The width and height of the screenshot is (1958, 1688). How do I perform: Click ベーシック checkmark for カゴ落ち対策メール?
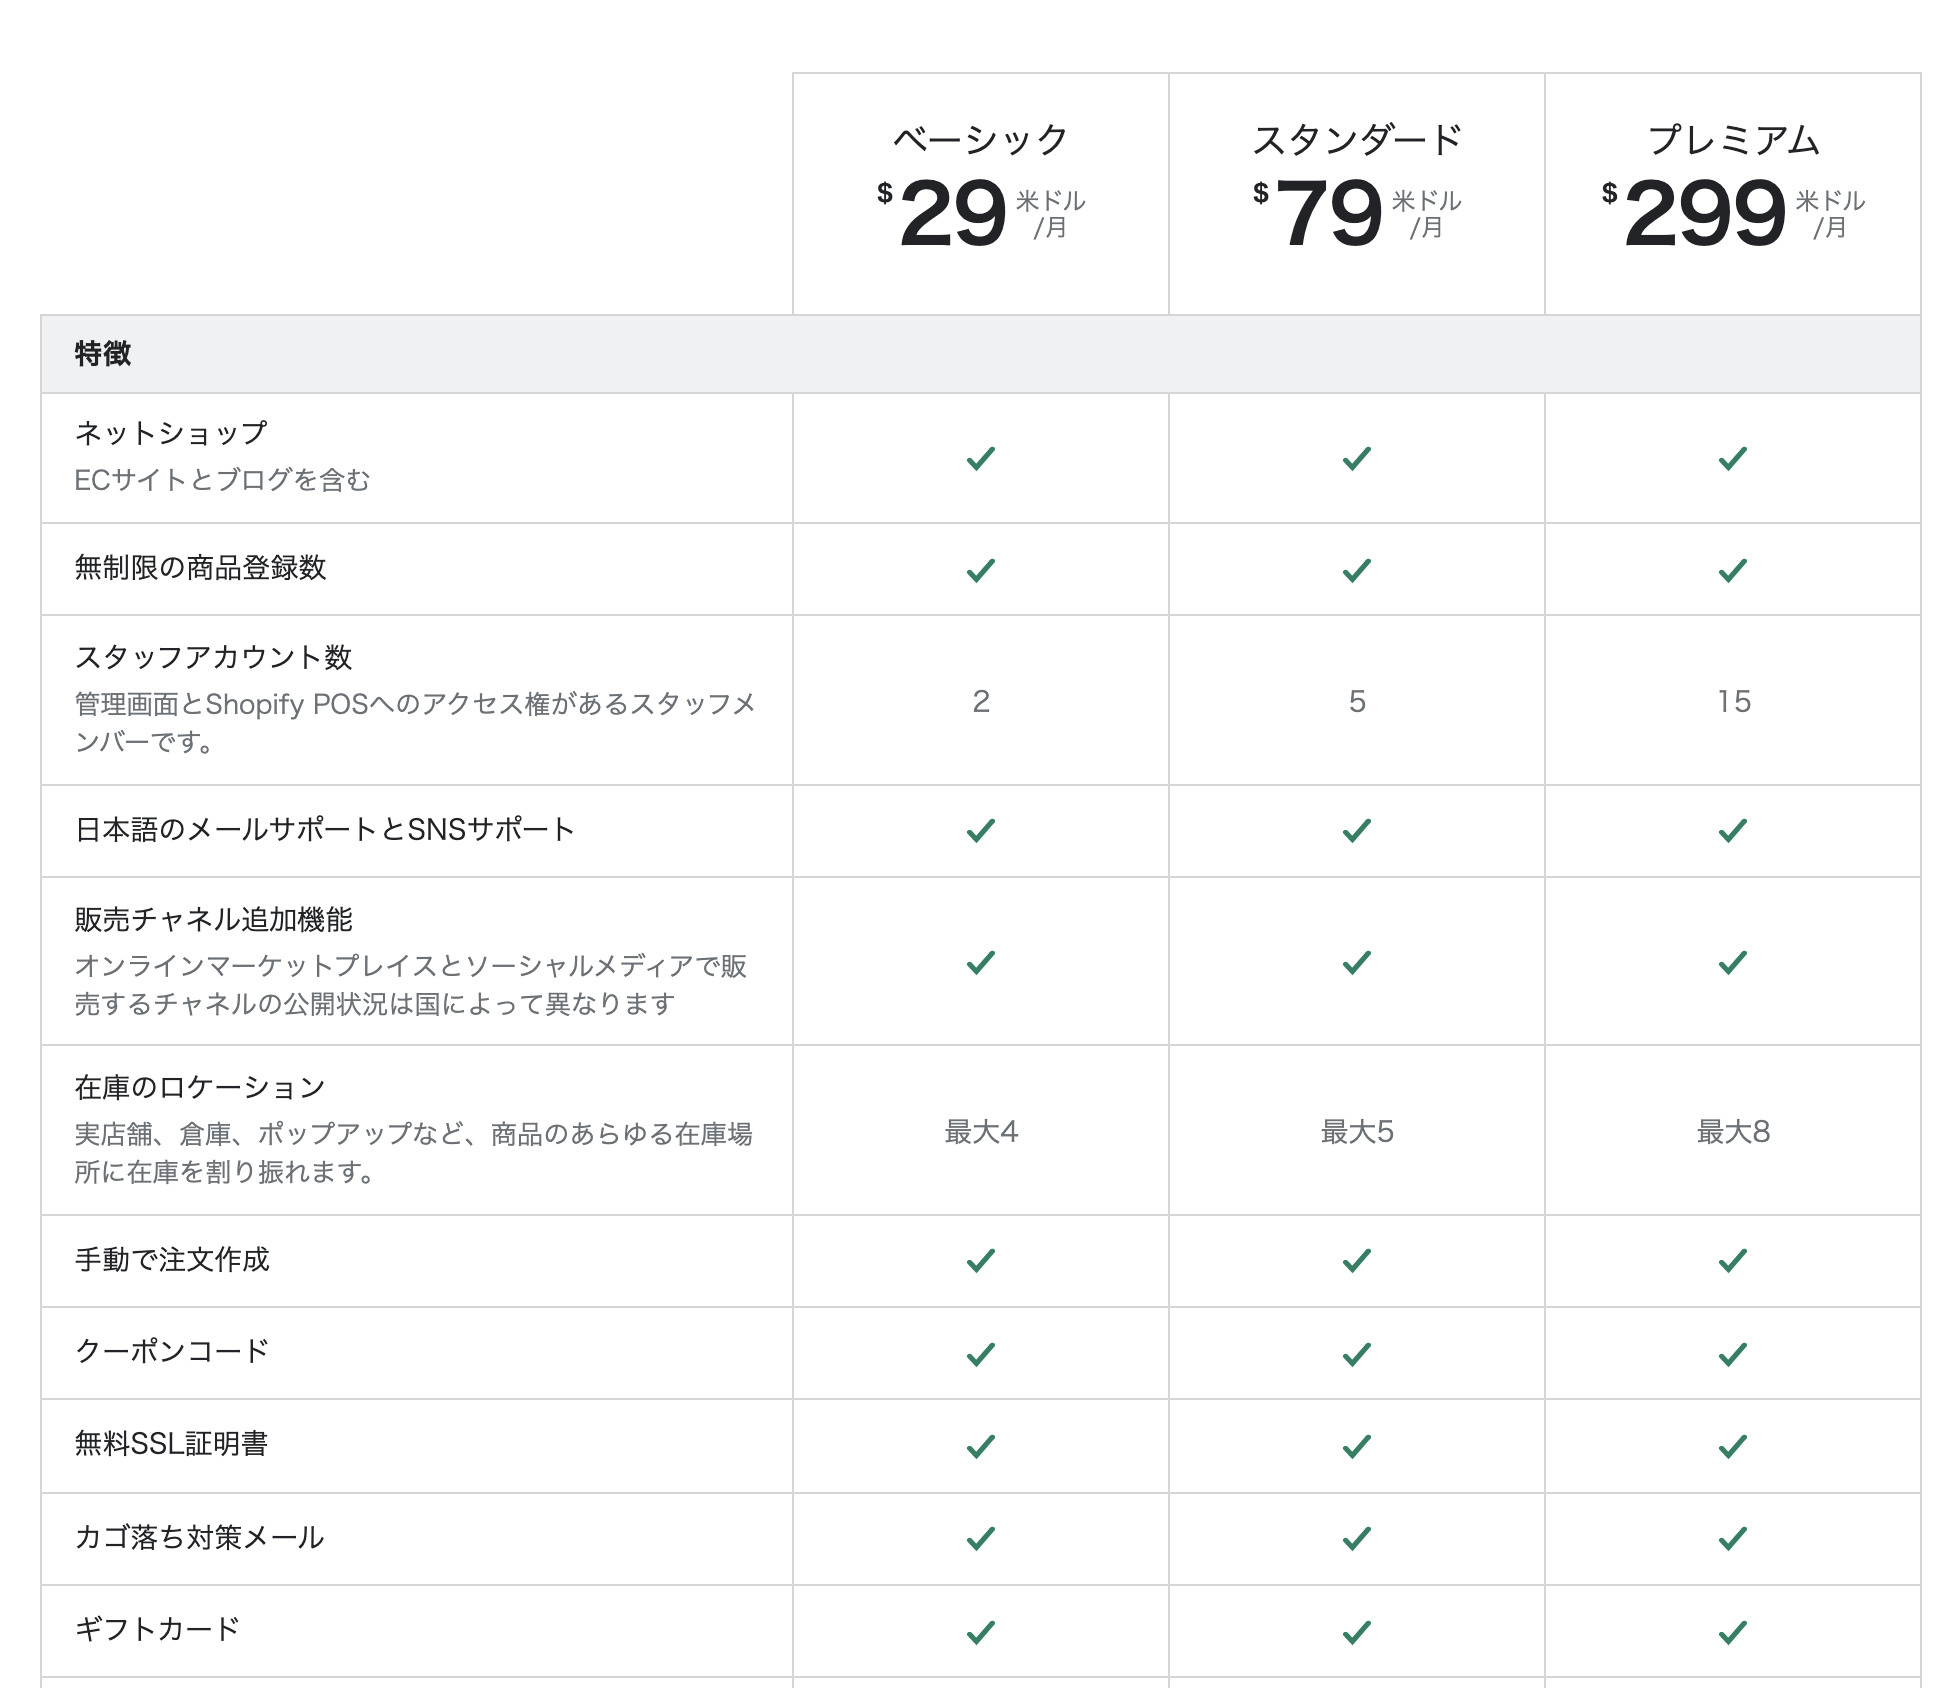coord(980,1538)
